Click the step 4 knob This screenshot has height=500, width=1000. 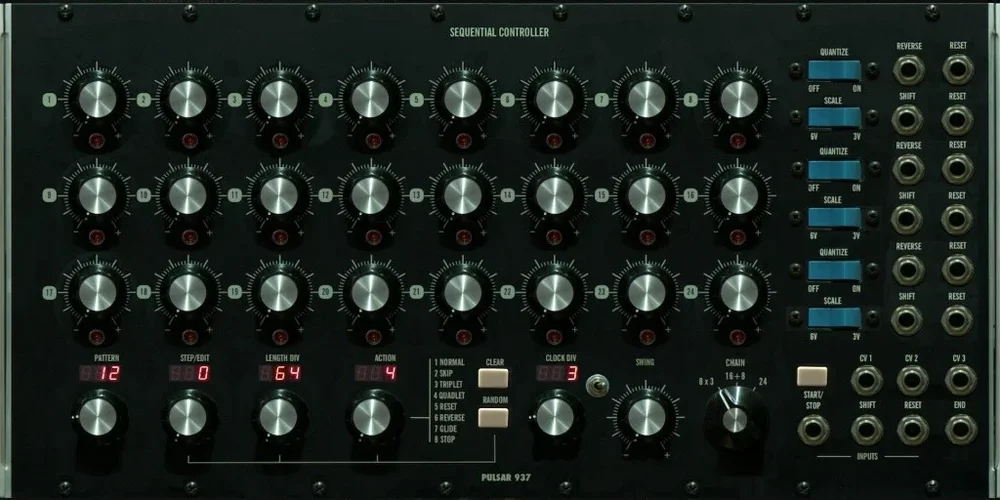(371, 99)
